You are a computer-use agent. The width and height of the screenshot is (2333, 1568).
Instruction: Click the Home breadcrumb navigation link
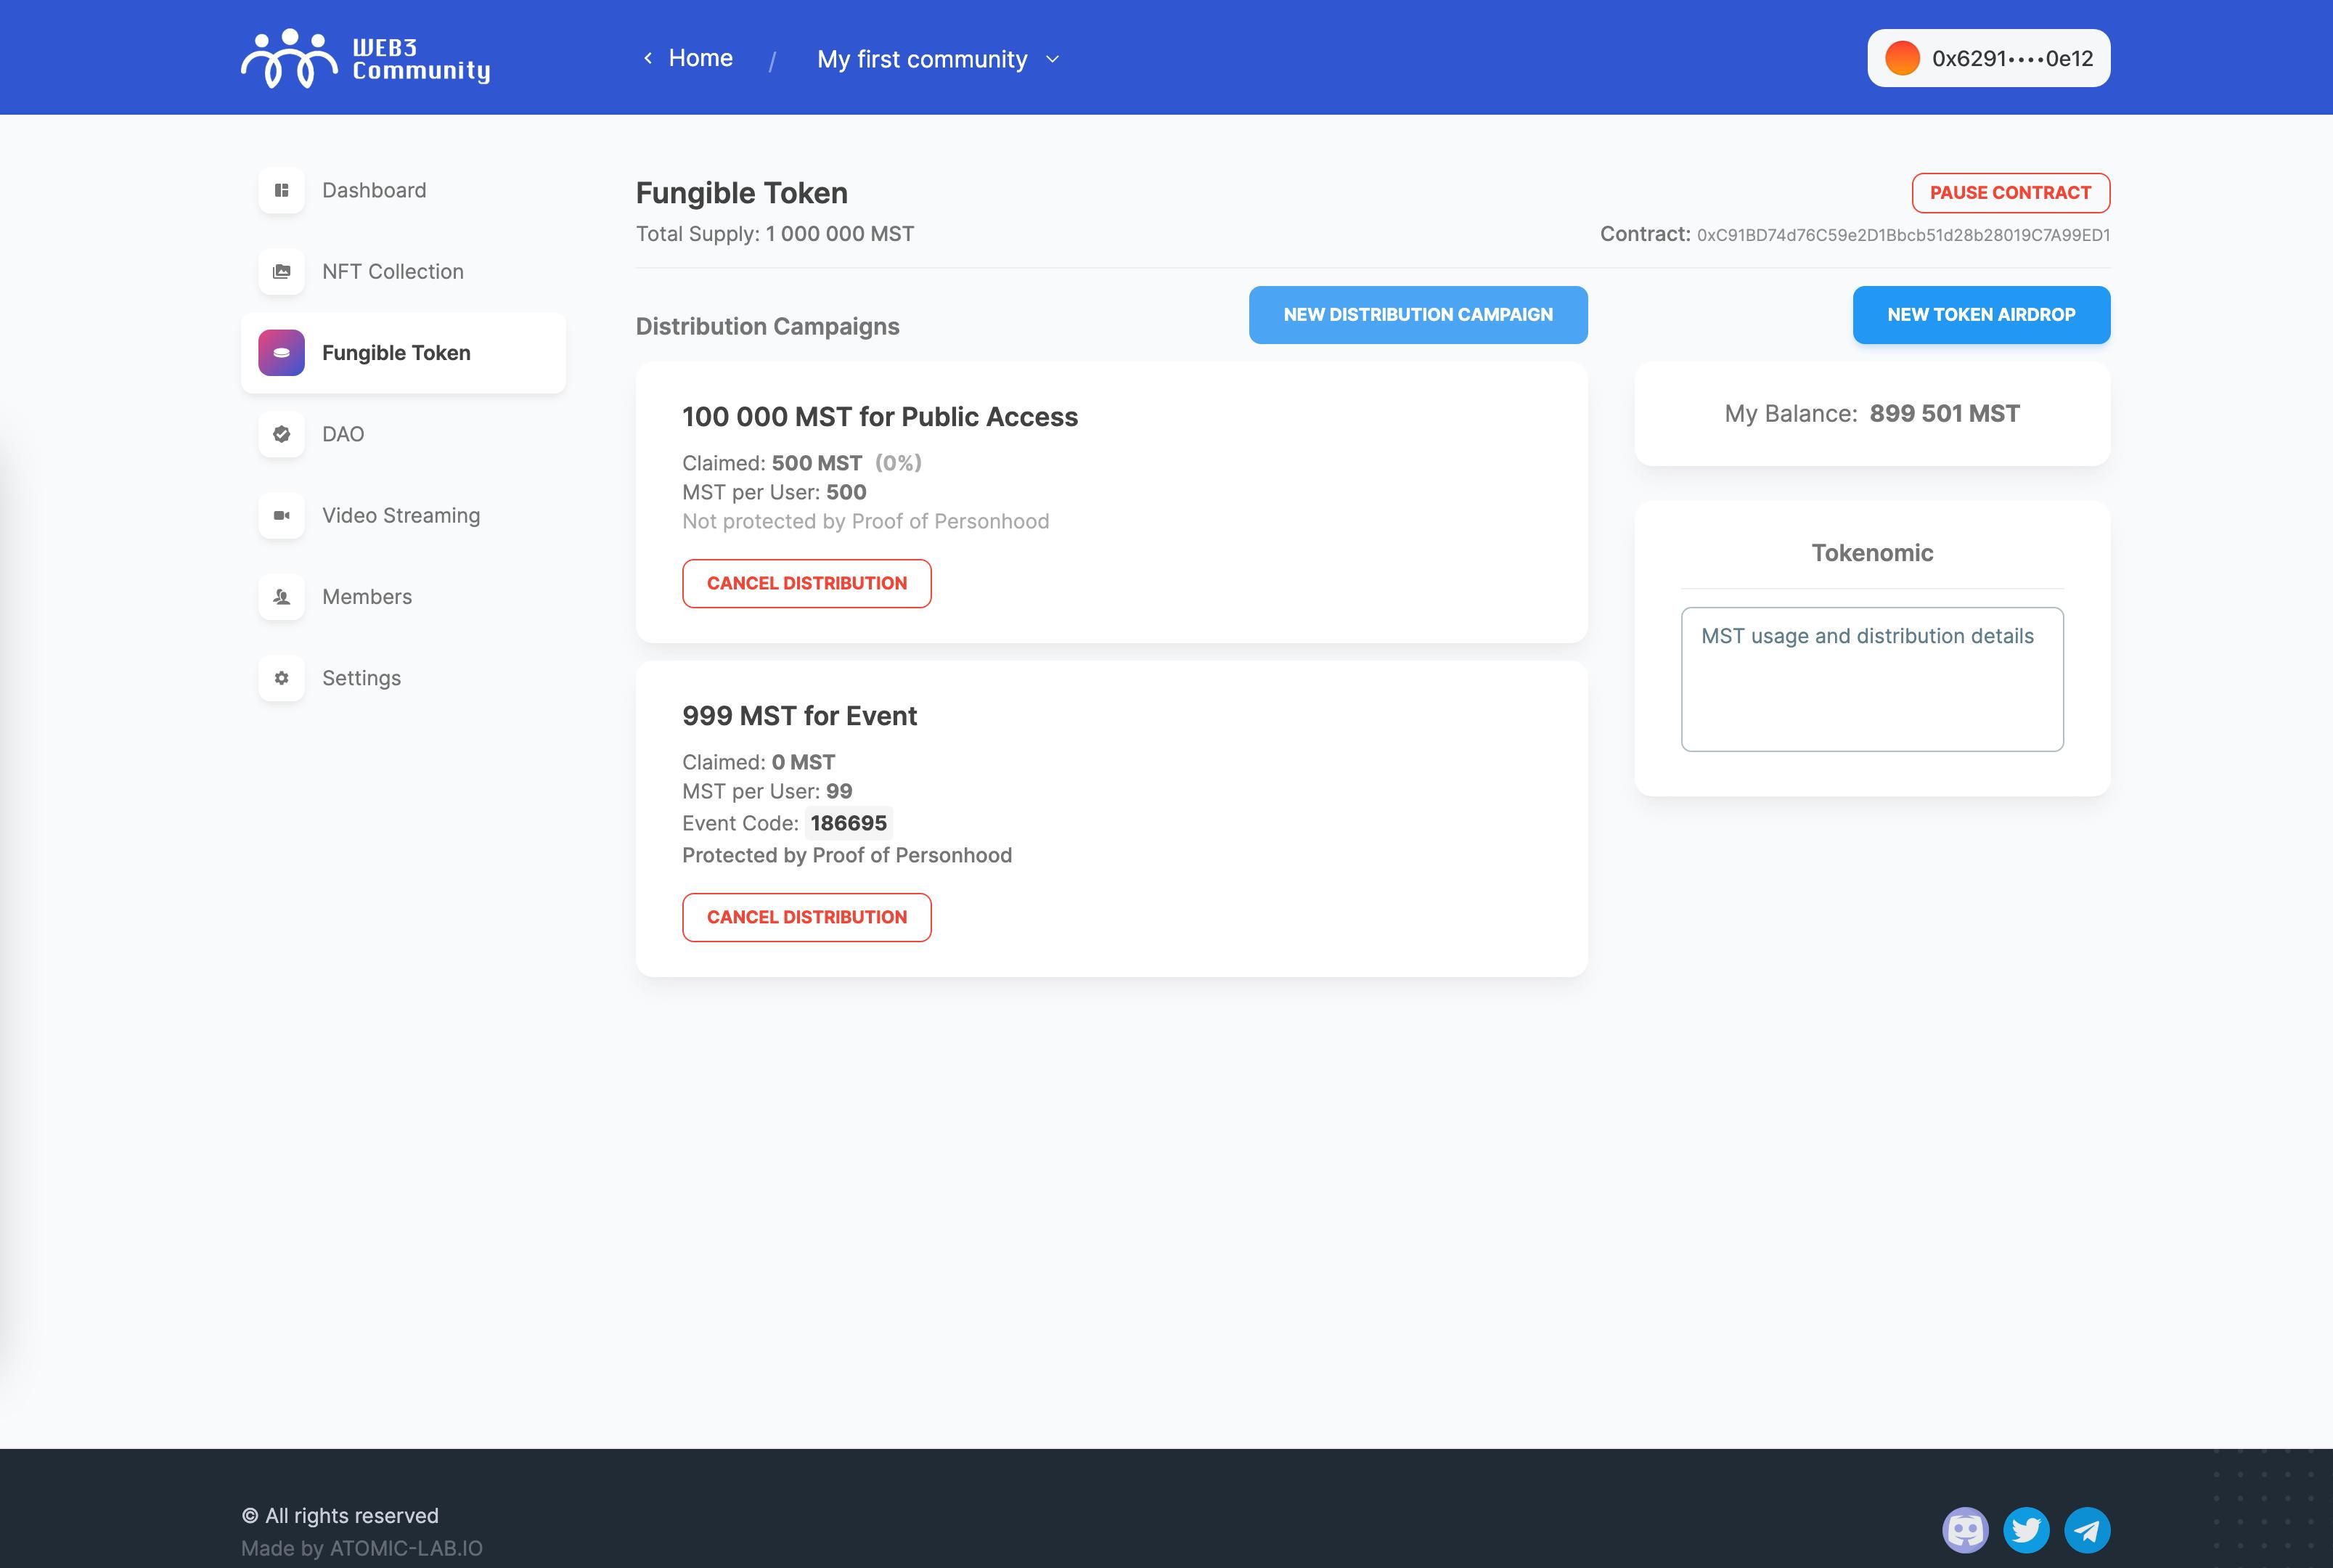(x=700, y=58)
